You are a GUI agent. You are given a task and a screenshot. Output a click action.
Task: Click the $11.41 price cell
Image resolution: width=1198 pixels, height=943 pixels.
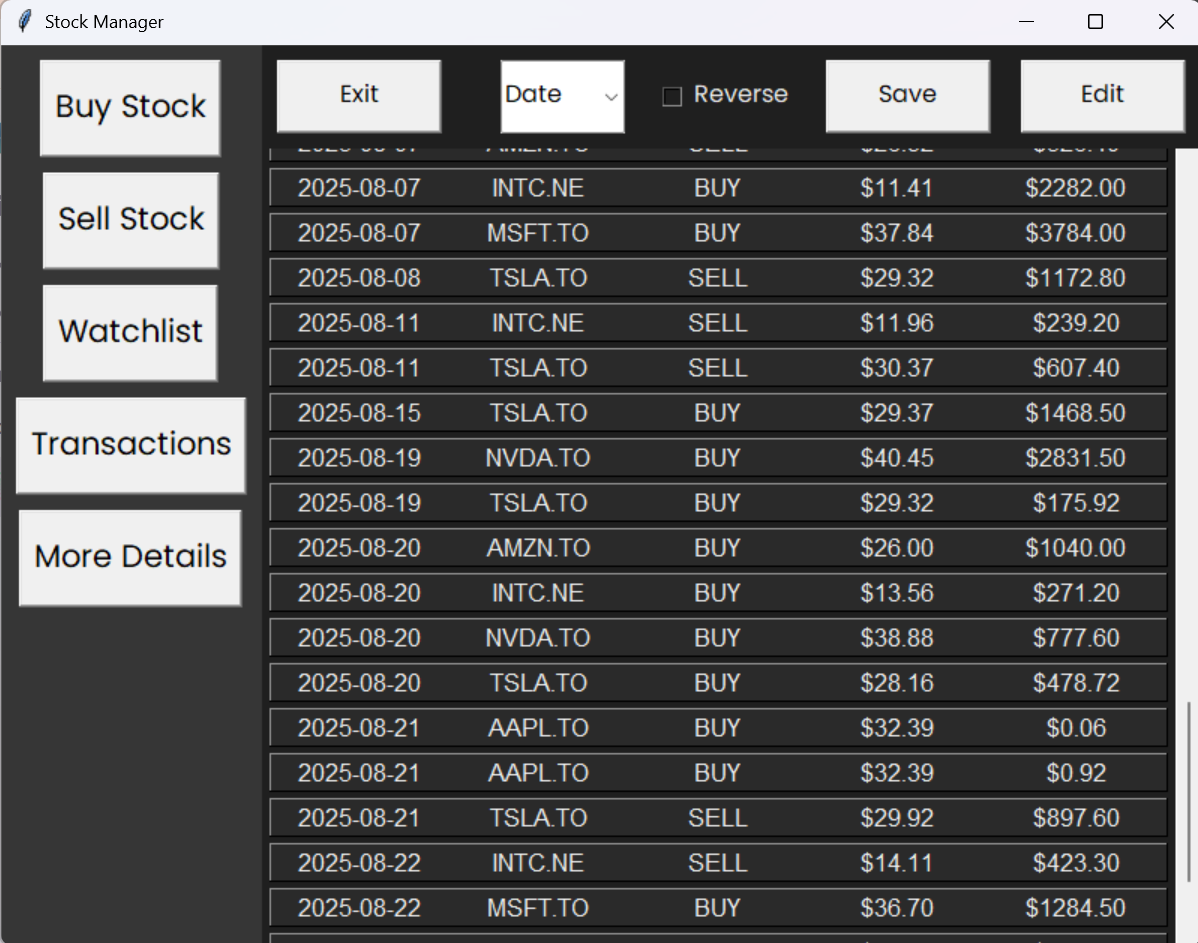tap(897, 188)
